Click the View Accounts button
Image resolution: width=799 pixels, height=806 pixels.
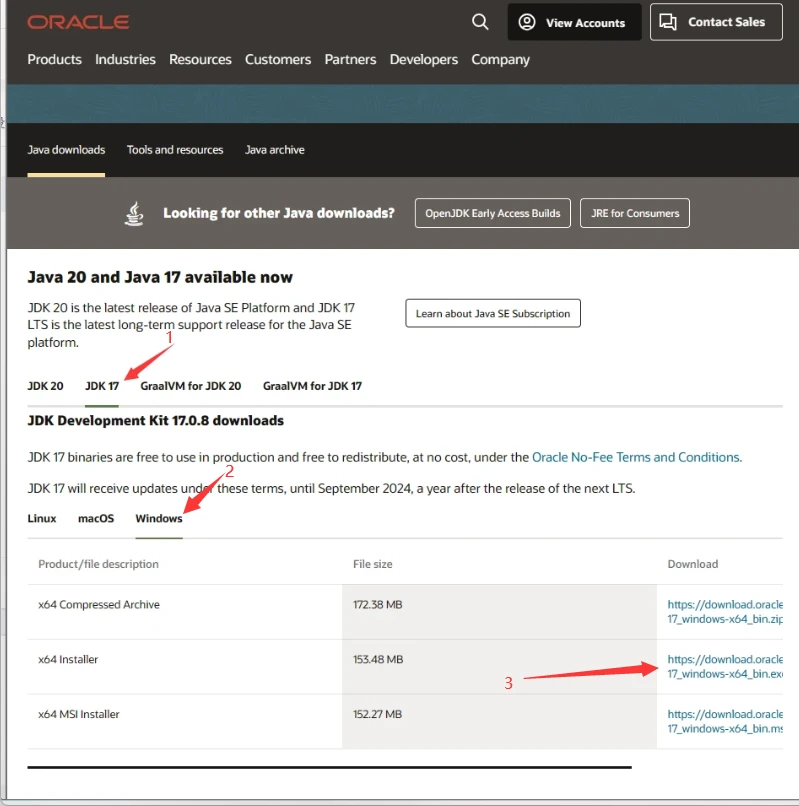coord(574,22)
